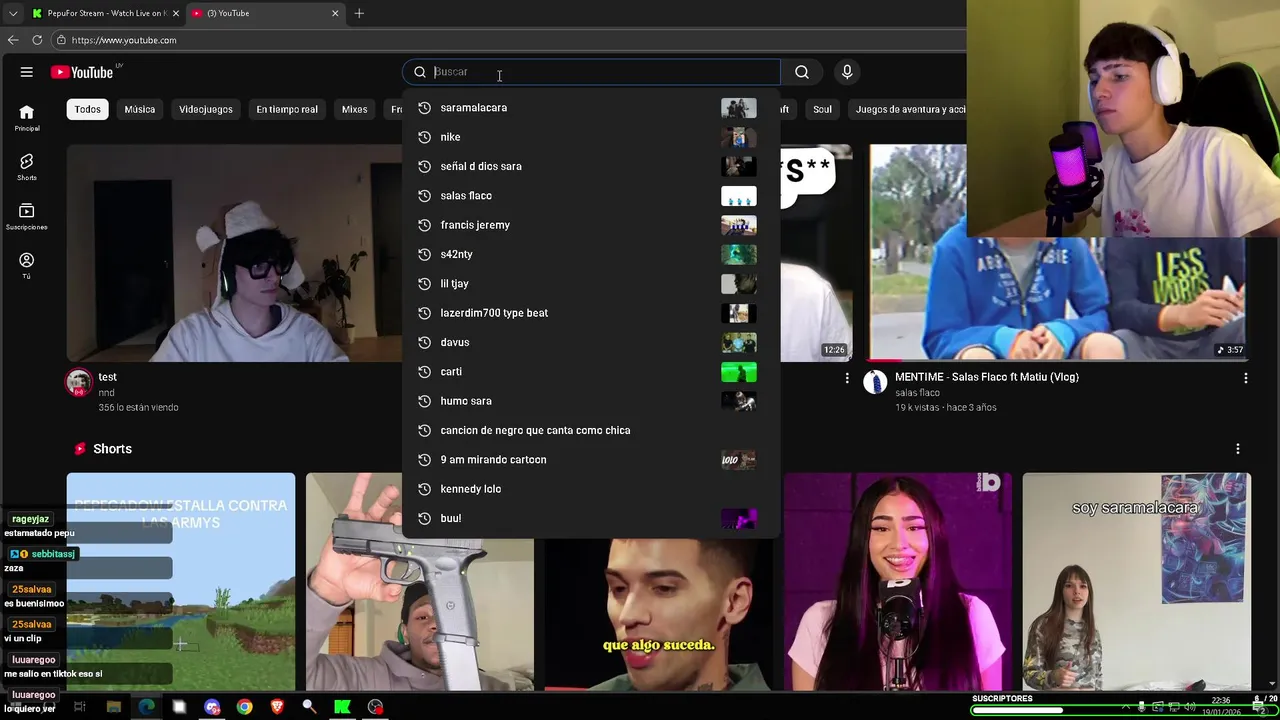Select the Mixes filter chip
This screenshot has height=720, width=1280.
(355, 109)
